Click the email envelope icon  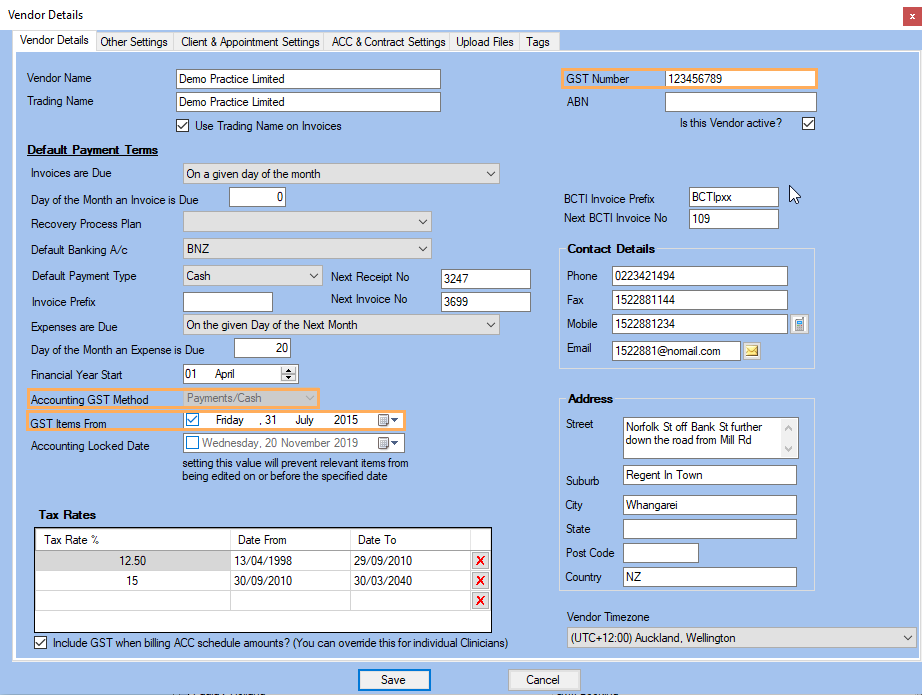tap(751, 351)
